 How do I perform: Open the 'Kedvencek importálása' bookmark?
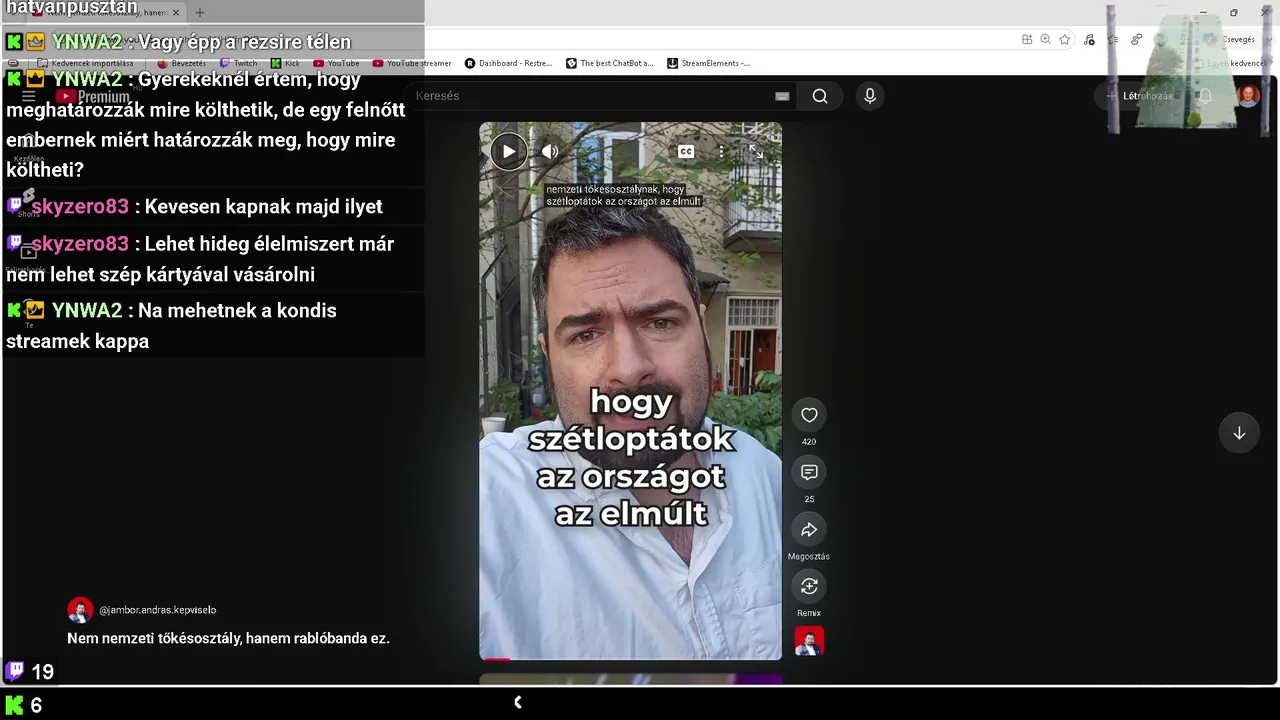tap(84, 63)
